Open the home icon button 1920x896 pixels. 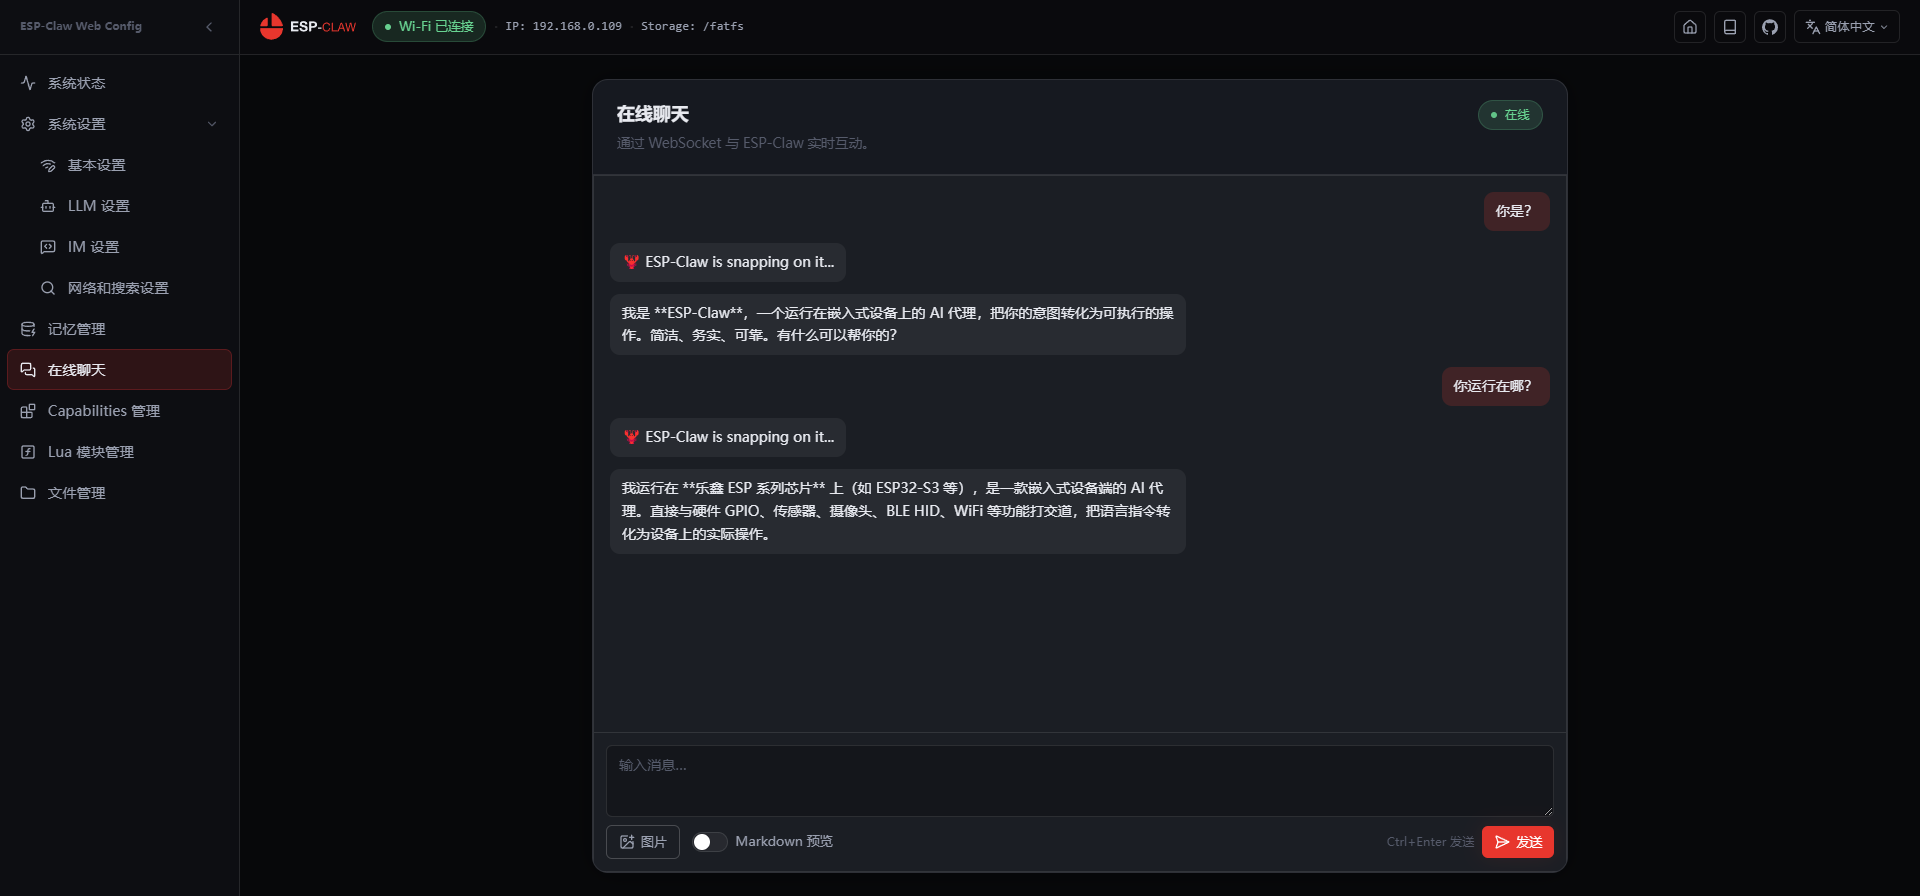click(x=1690, y=27)
